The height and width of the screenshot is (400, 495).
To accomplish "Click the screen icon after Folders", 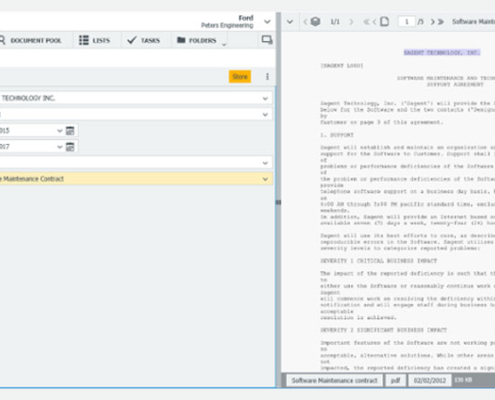I will click(267, 40).
